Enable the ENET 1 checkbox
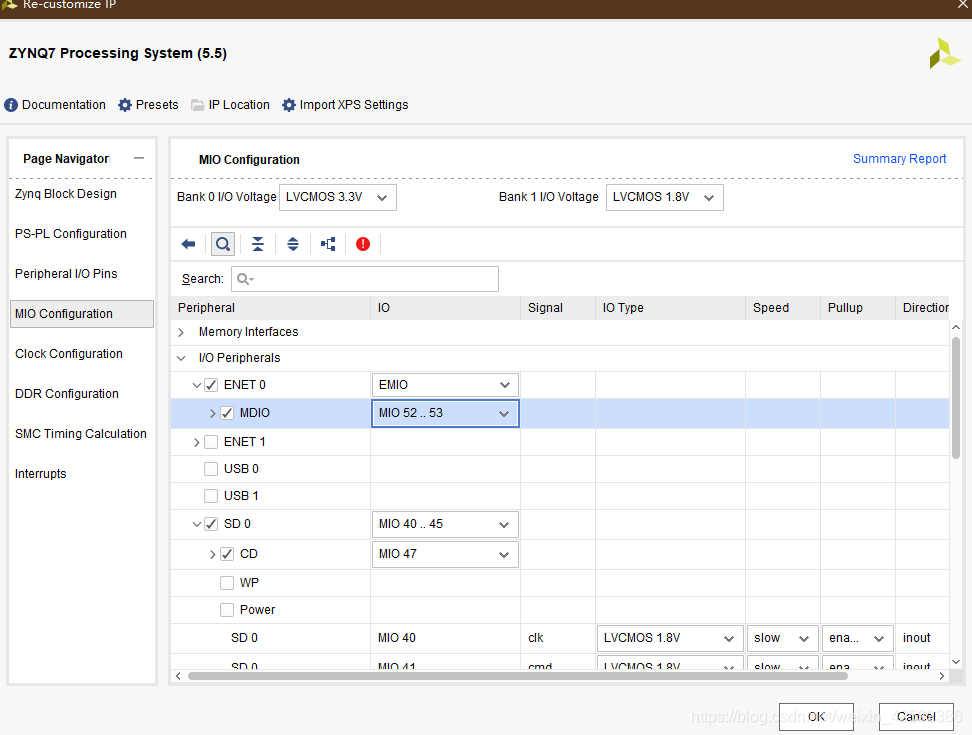Screen dimensions: 972x735 coord(211,442)
